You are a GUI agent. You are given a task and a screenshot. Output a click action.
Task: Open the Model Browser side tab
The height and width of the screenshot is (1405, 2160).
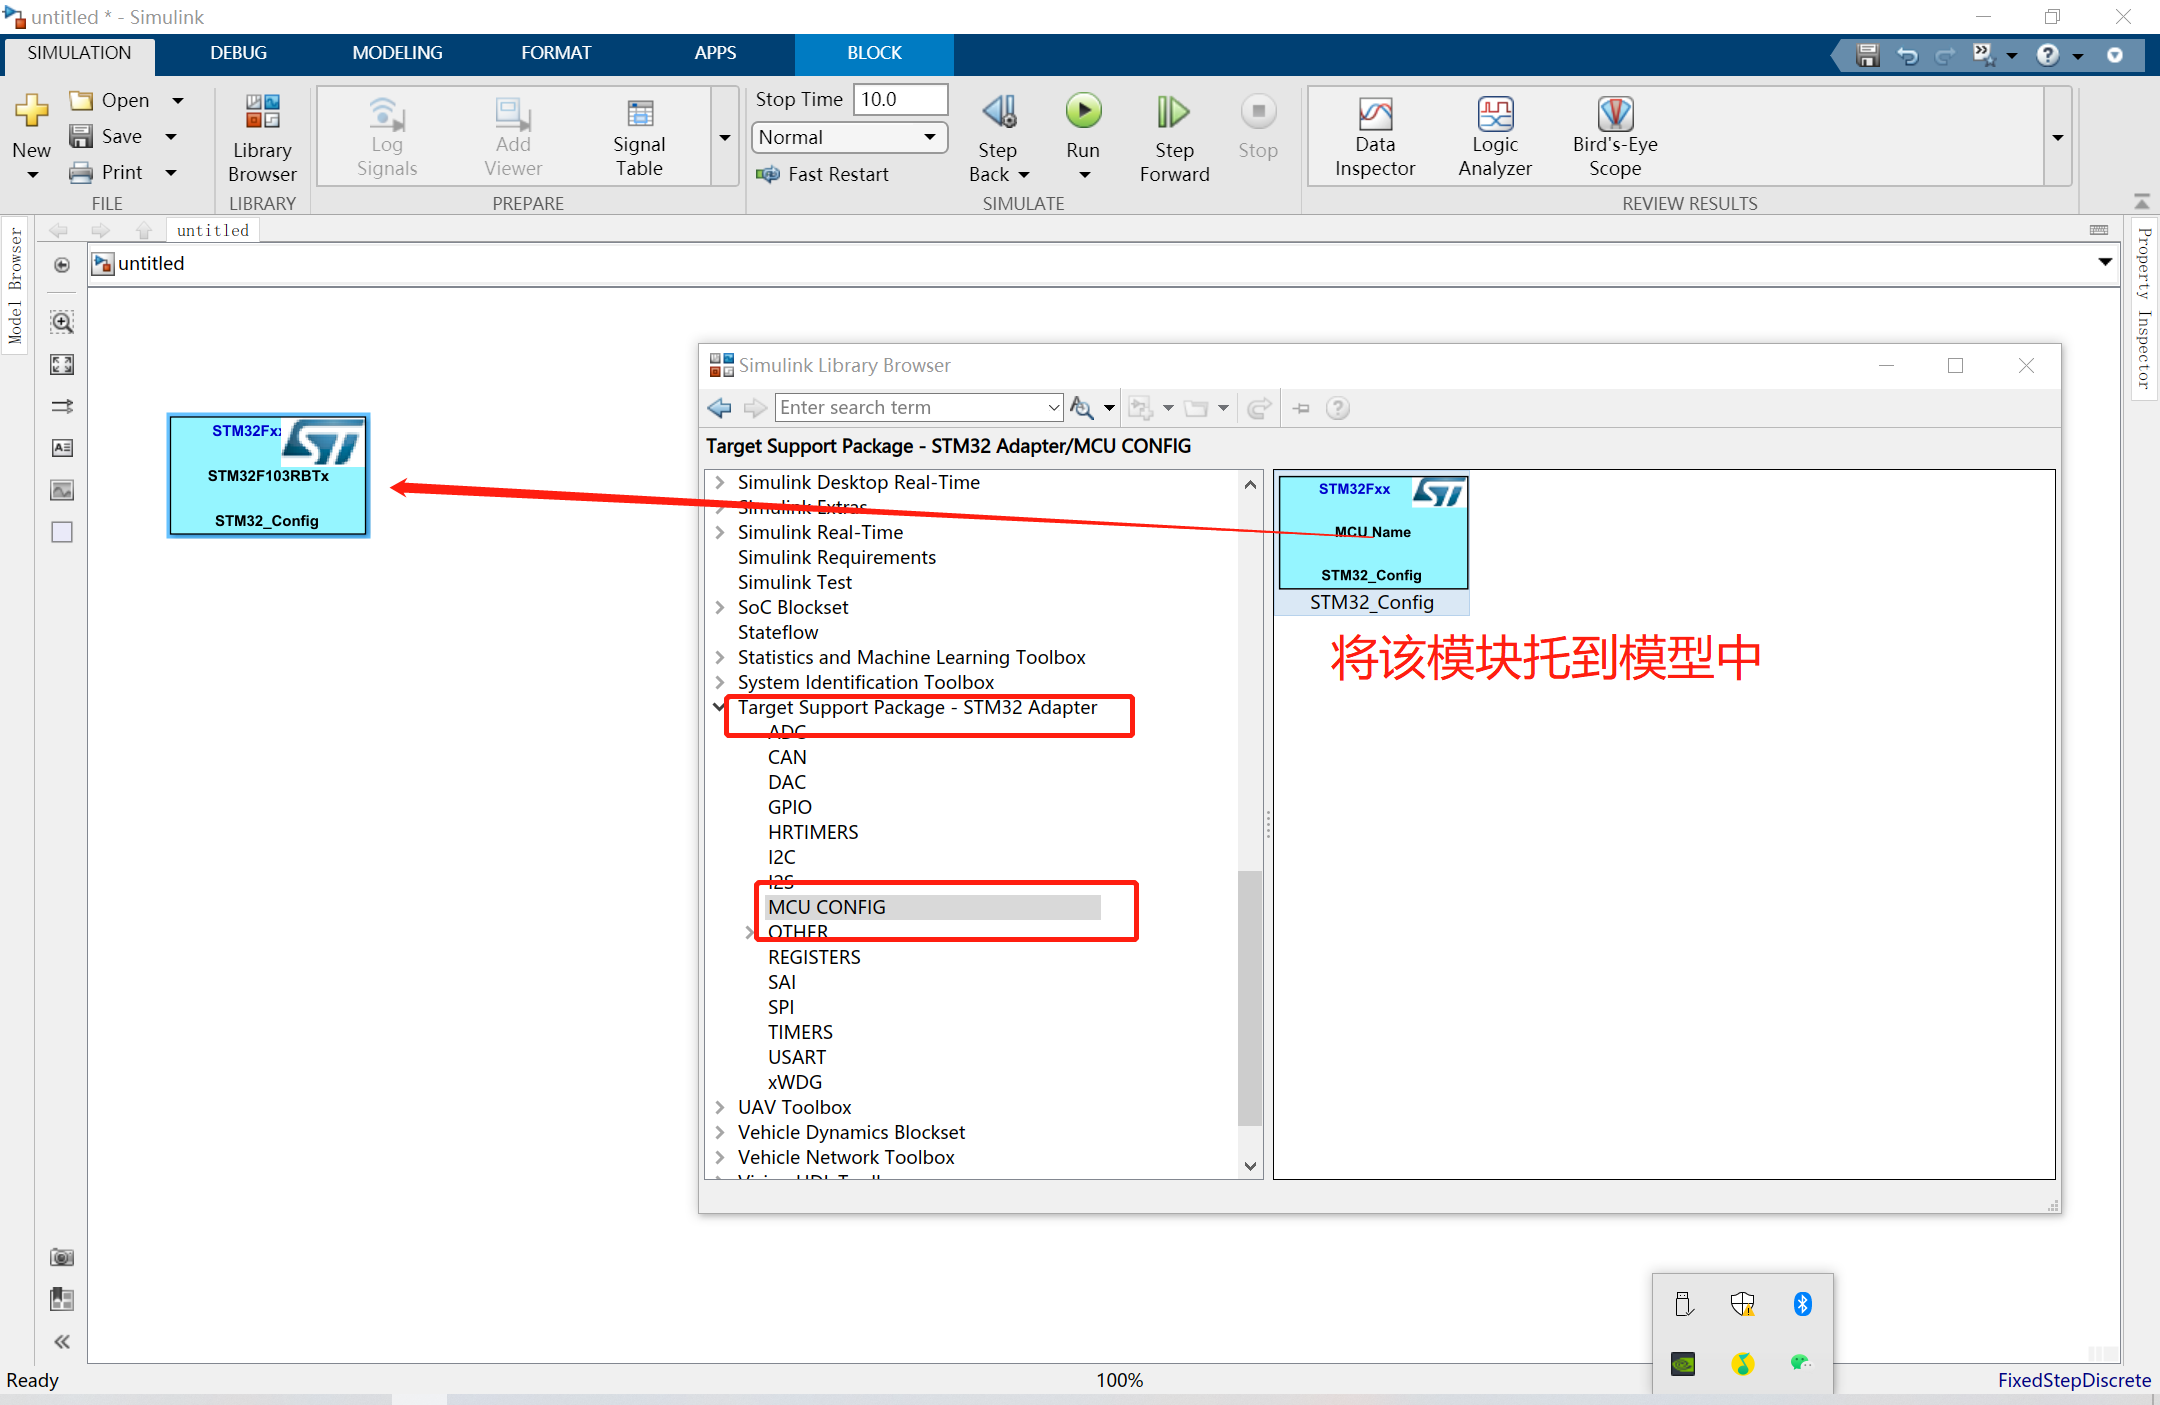coord(15,287)
